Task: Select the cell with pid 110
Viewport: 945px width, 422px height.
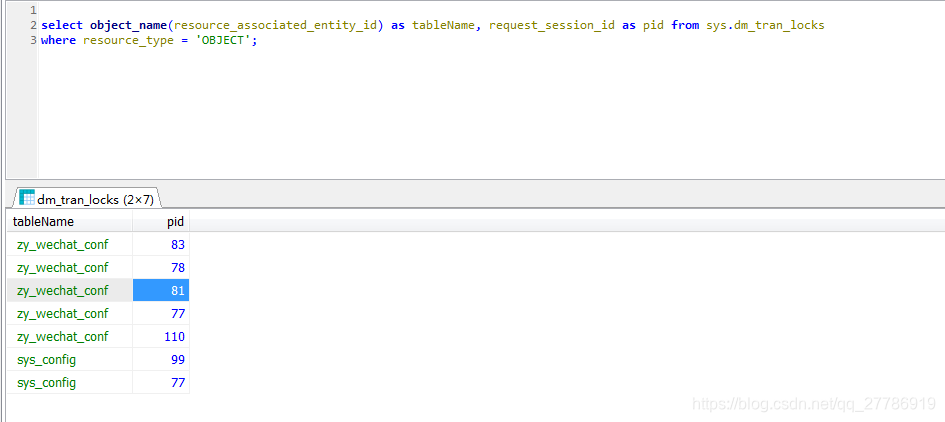Action: [161, 336]
